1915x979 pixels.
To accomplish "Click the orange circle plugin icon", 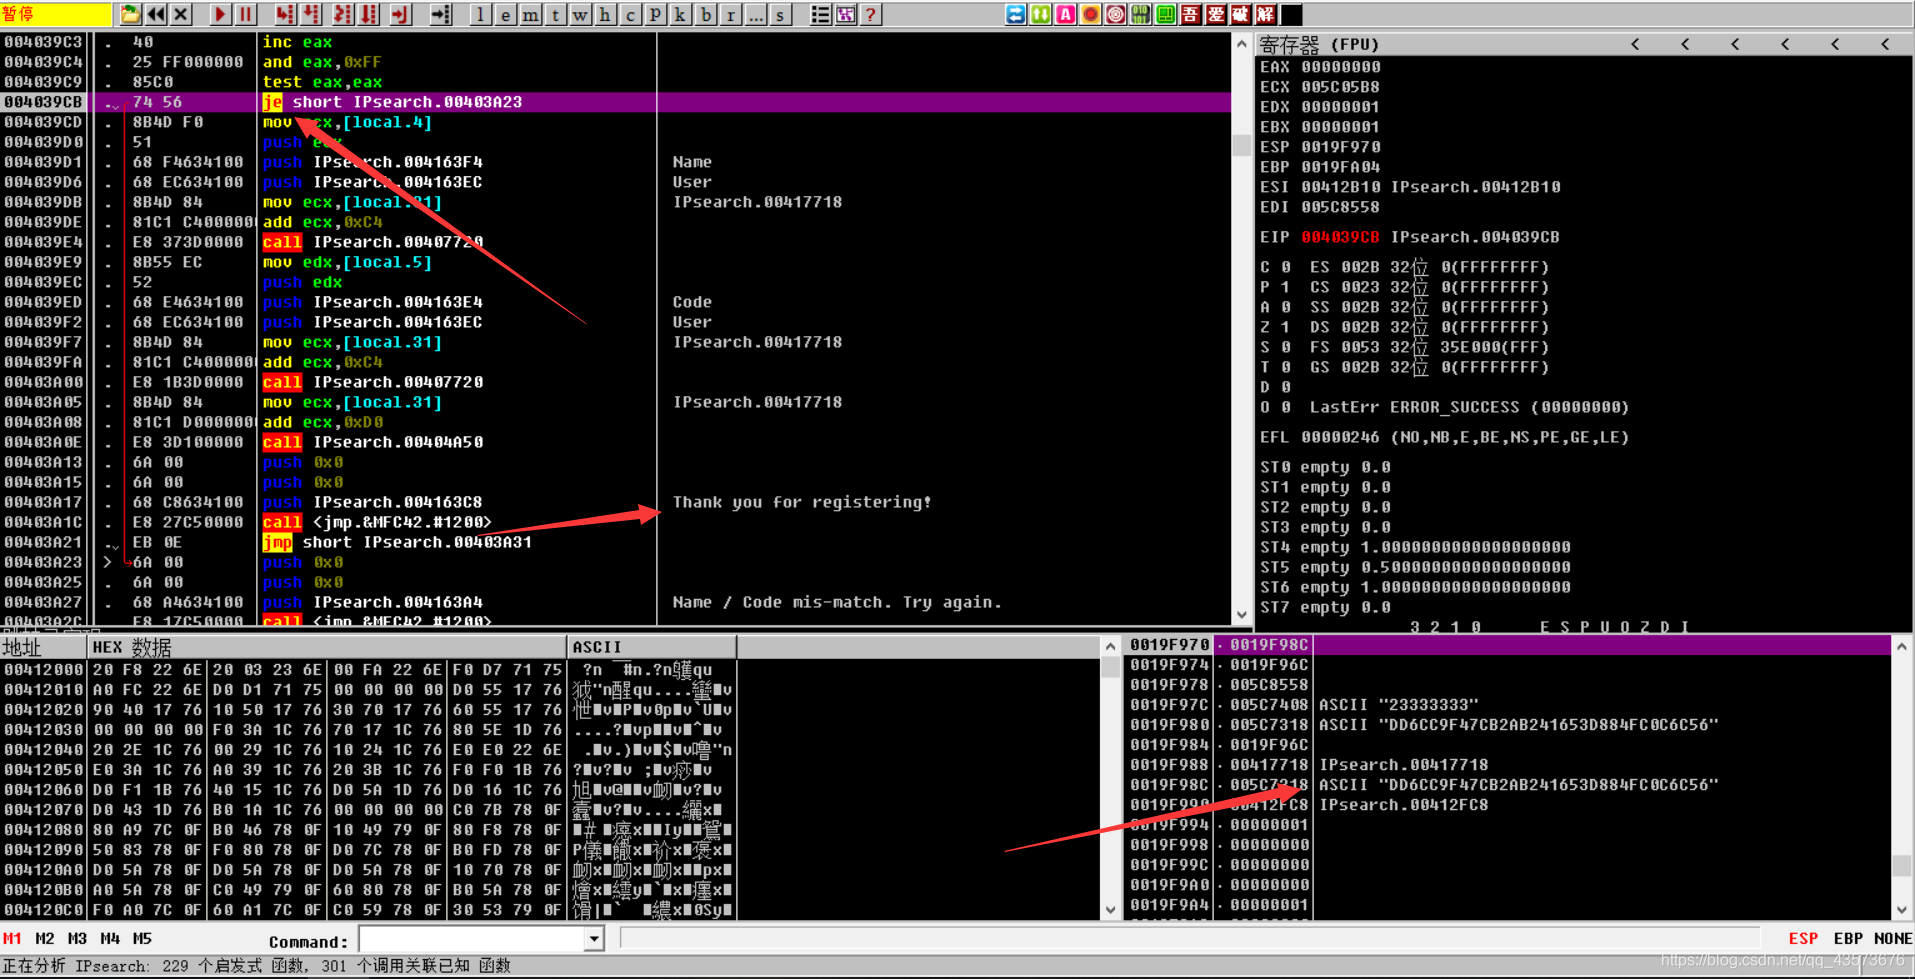I will [1091, 14].
